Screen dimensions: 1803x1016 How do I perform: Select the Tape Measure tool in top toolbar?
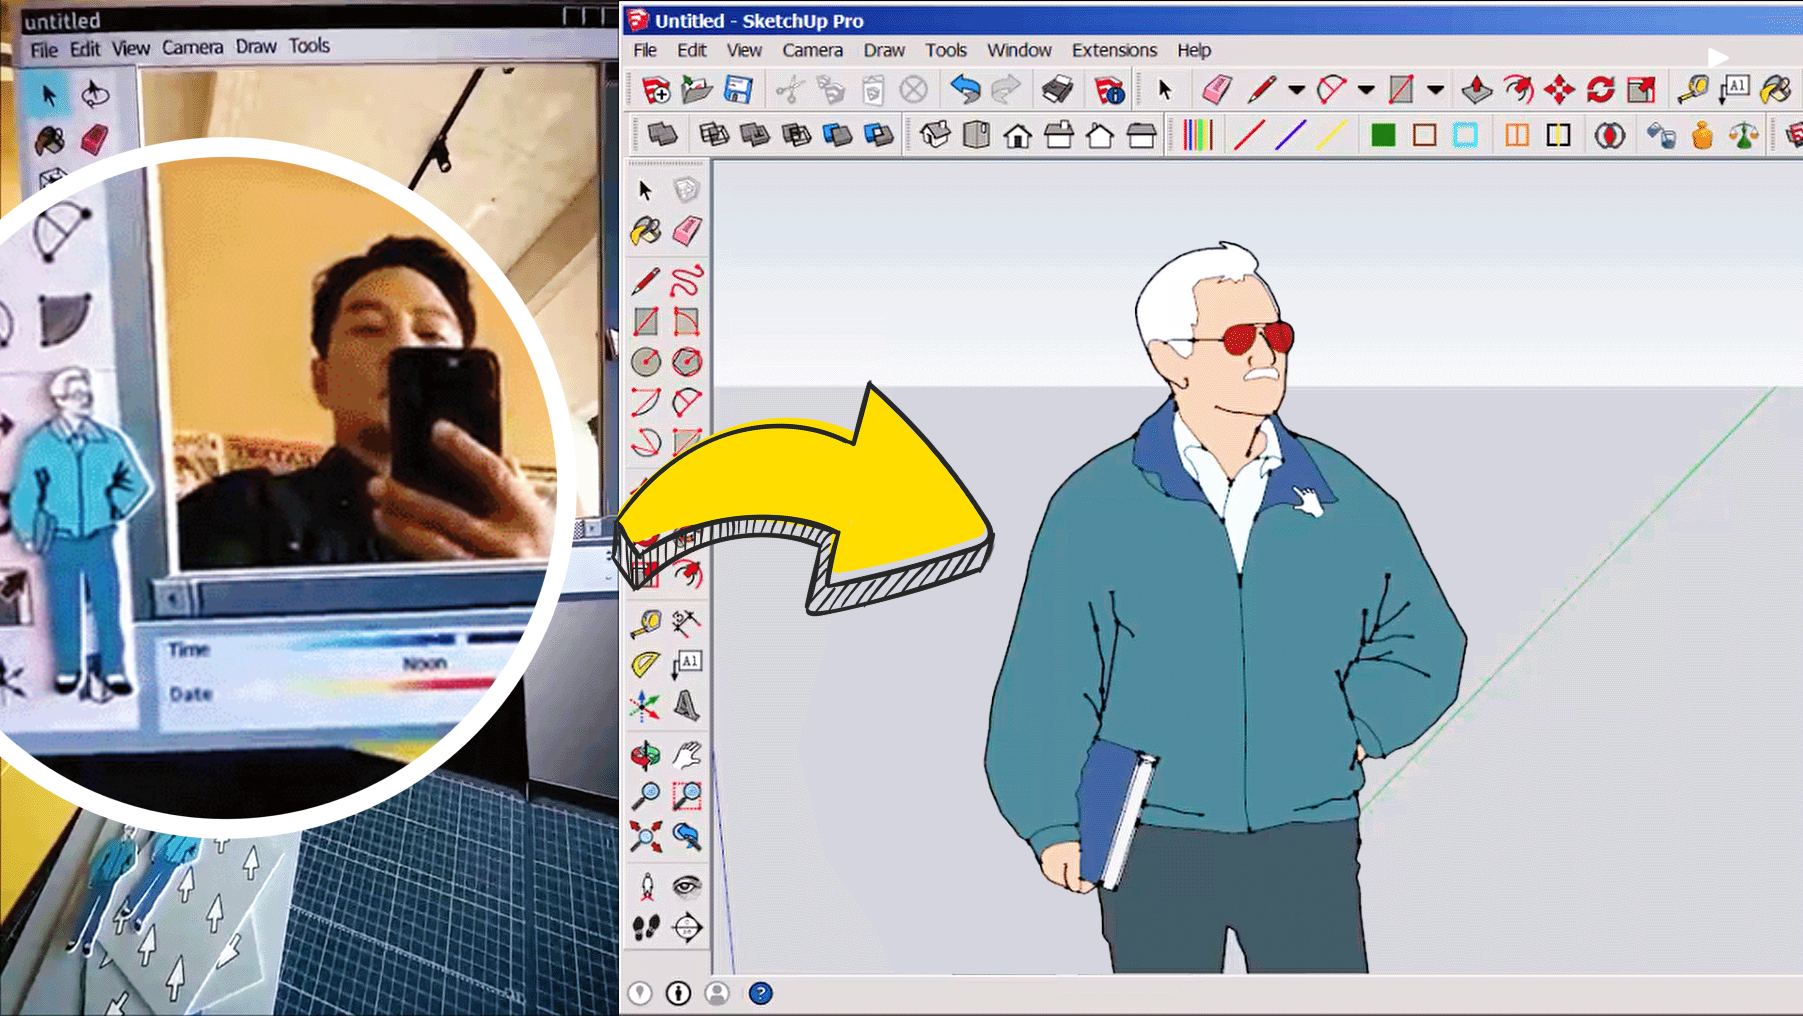[x=1692, y=90]
